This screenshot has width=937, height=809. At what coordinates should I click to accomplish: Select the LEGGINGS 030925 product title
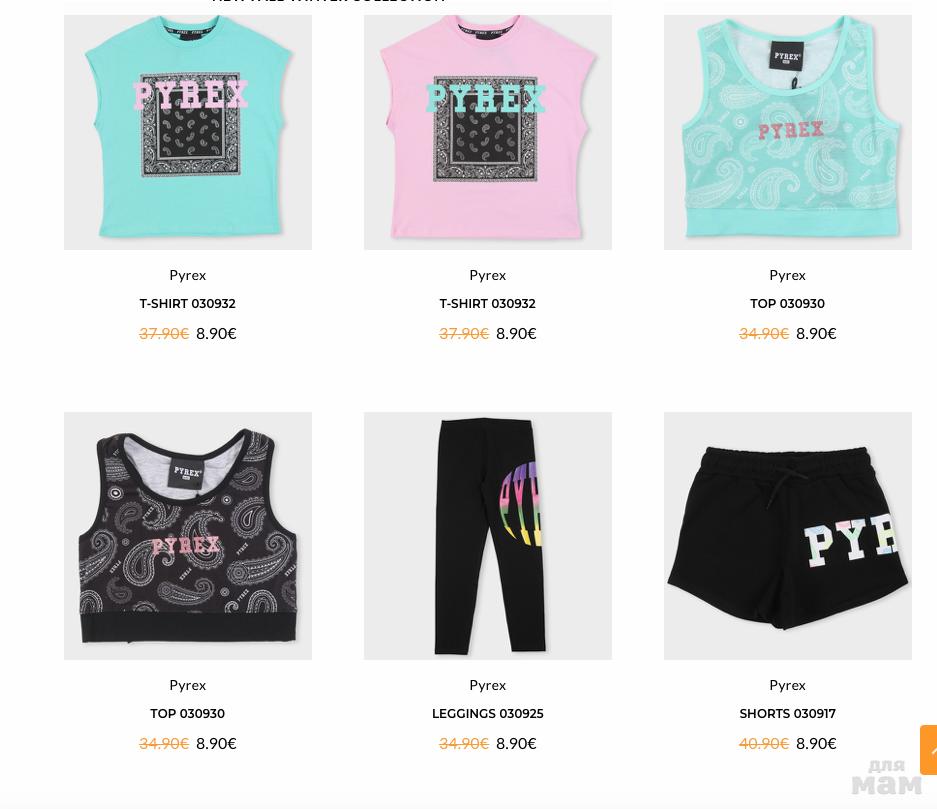488,713
